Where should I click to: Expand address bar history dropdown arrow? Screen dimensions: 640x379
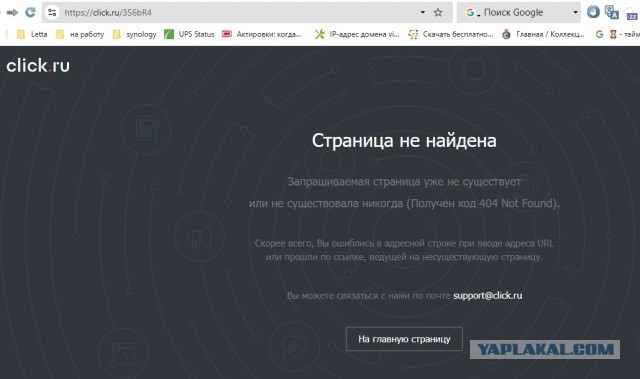point(423,12)
